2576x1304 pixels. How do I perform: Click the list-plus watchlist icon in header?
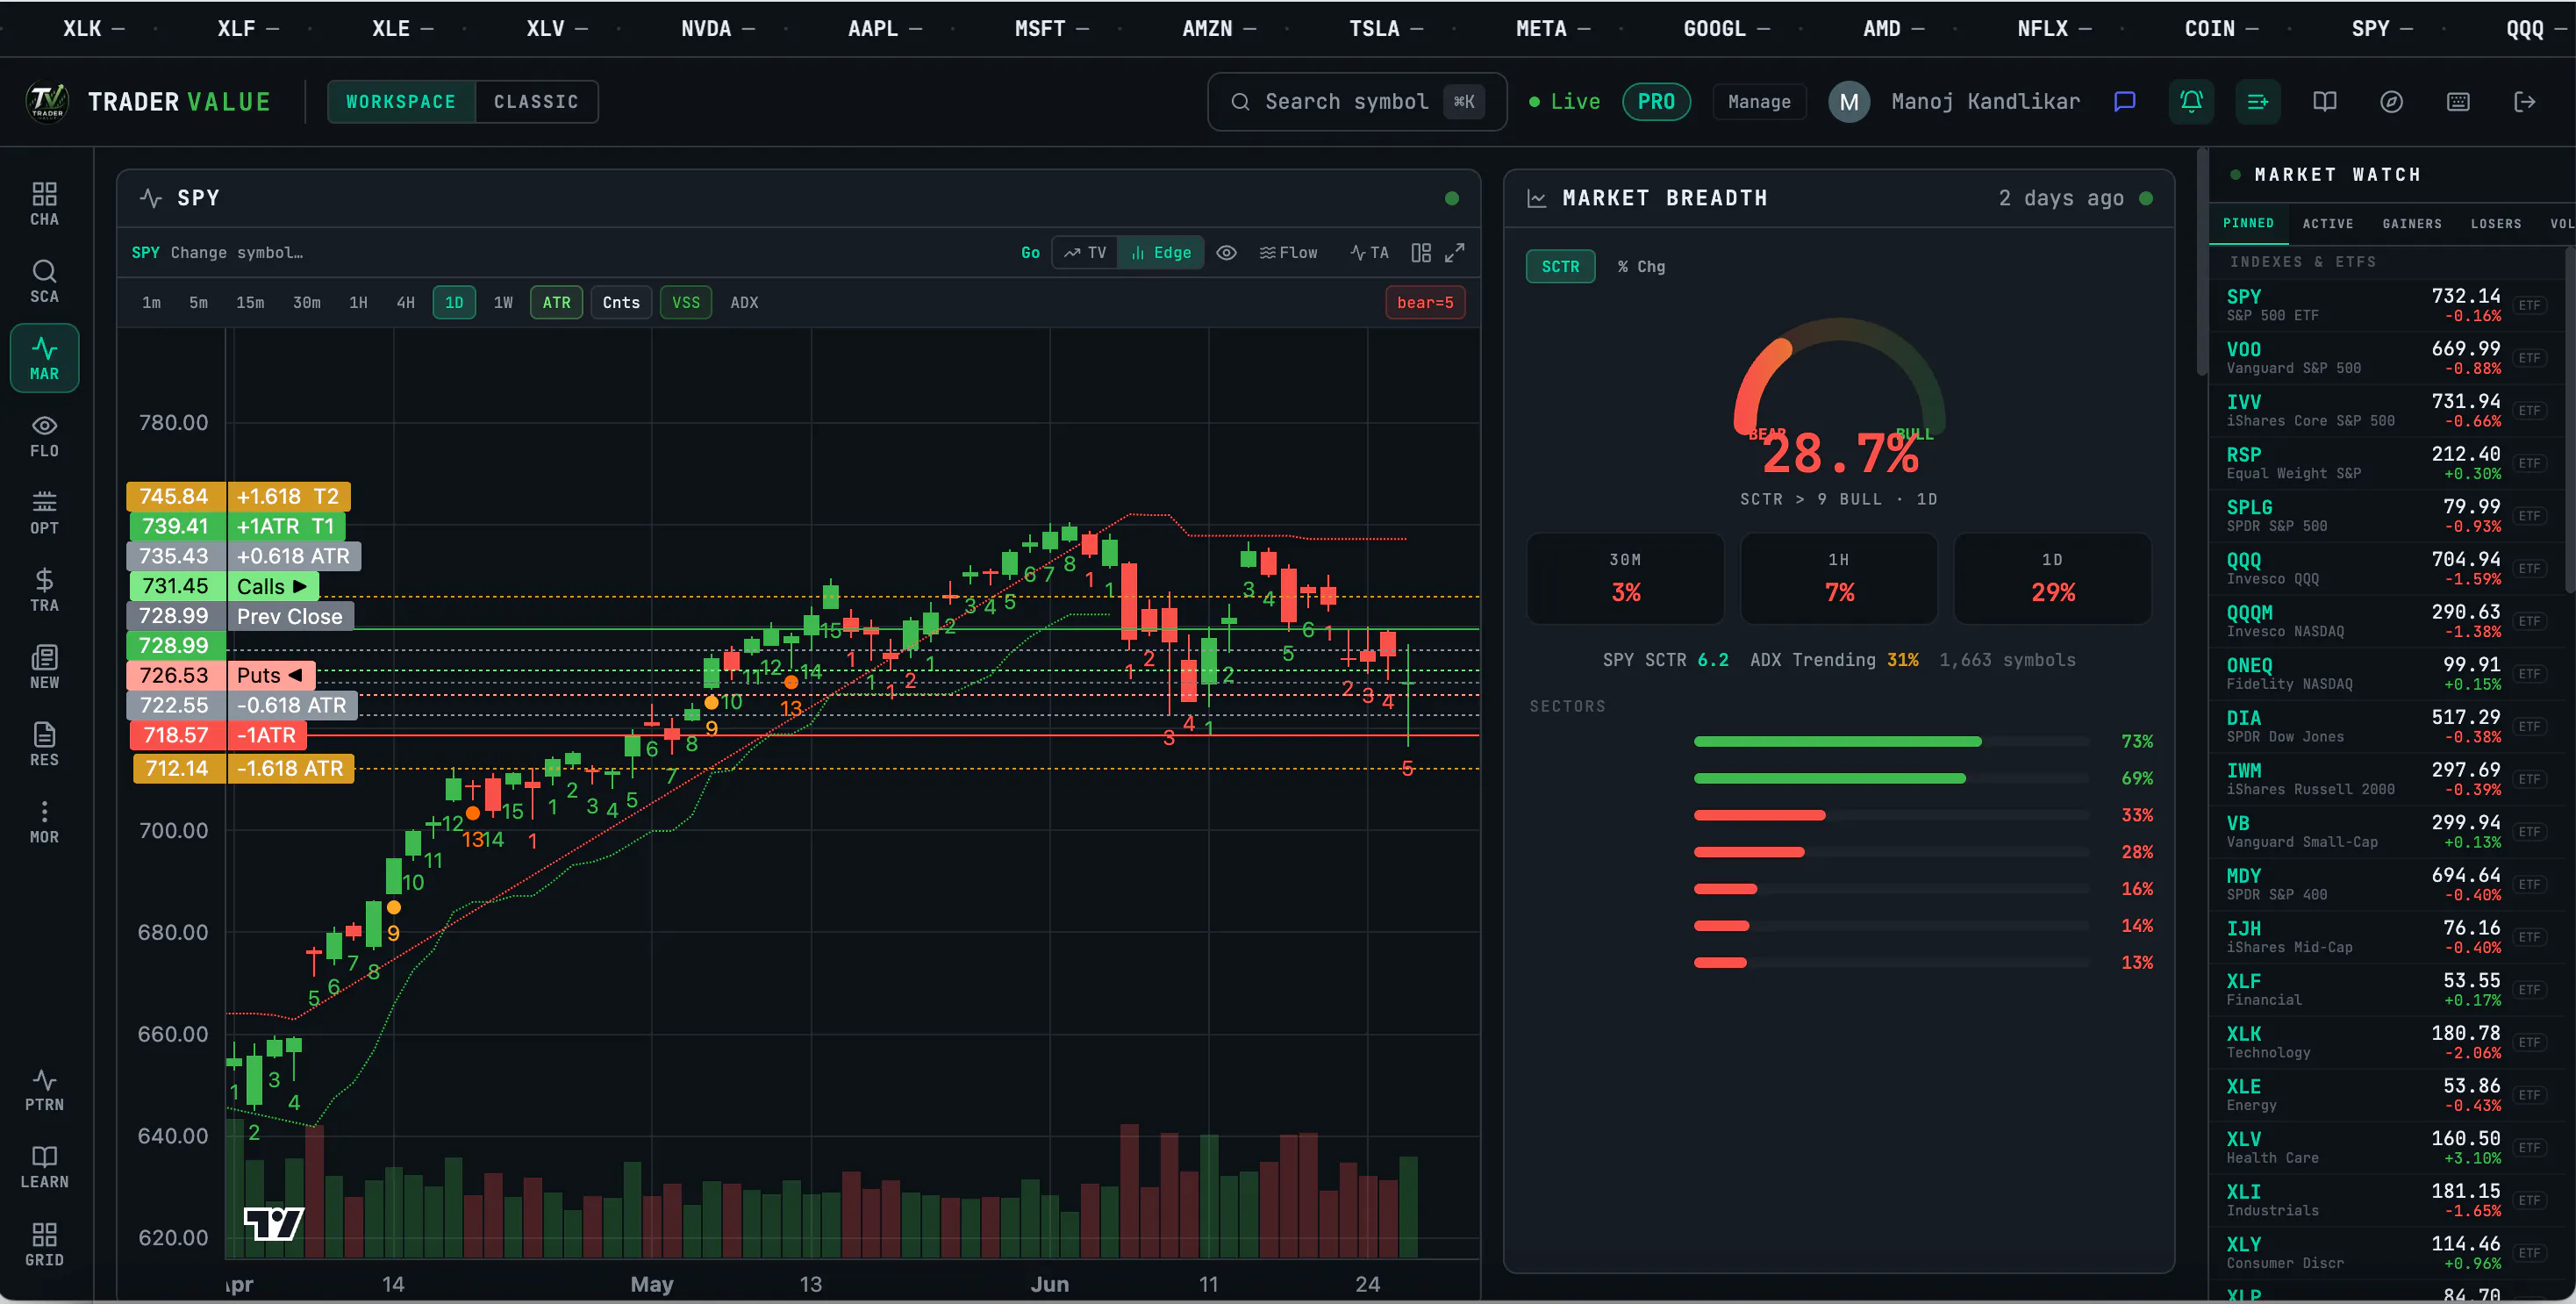point(2258,101)
